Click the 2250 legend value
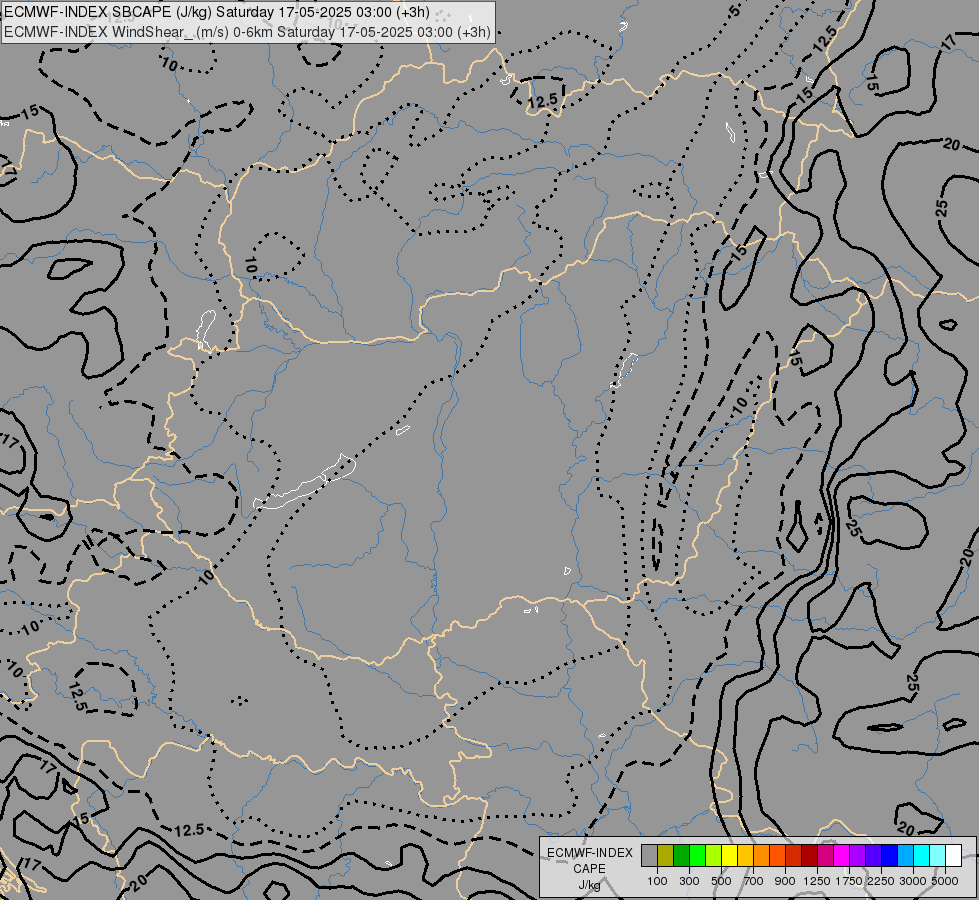Viewport: 979px width, 900px height. [x=881, y=881]
